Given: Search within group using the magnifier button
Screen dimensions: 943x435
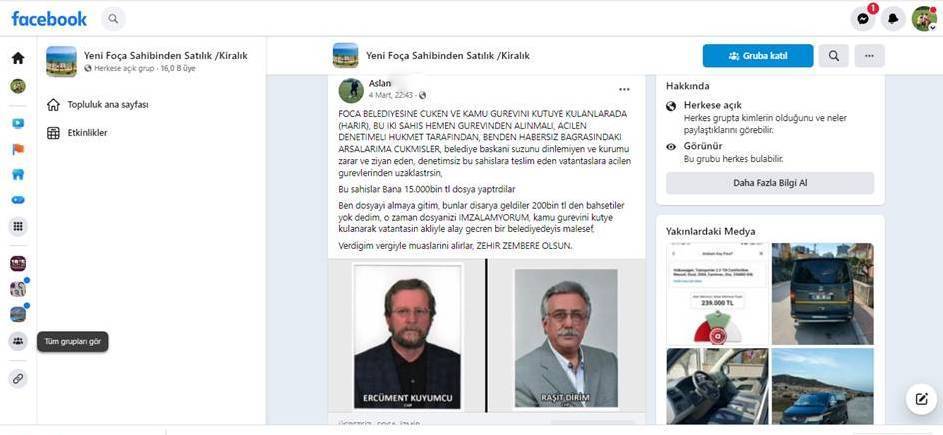Looking at the screenshot, I should [834, 56].
